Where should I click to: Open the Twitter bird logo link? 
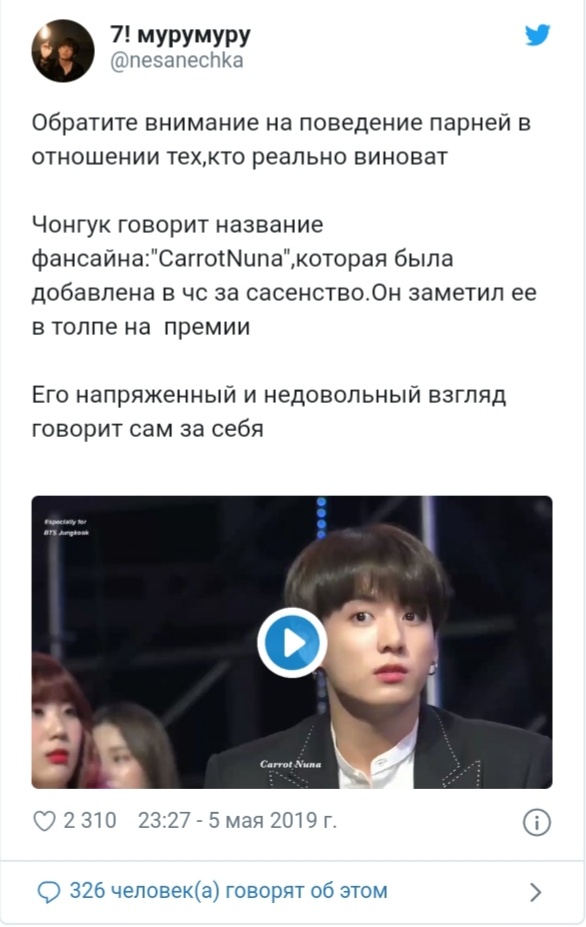538,35
